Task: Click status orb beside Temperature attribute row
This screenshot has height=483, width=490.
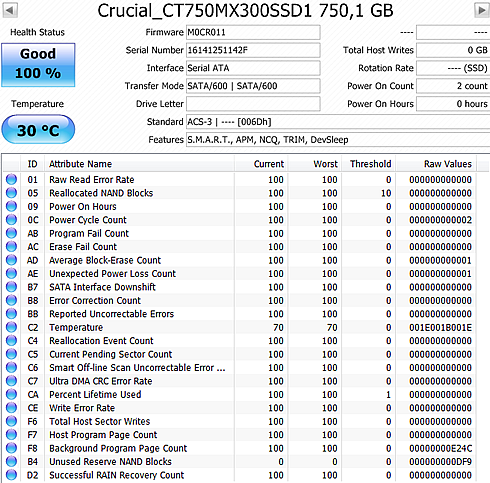Action: click(11, 327)
